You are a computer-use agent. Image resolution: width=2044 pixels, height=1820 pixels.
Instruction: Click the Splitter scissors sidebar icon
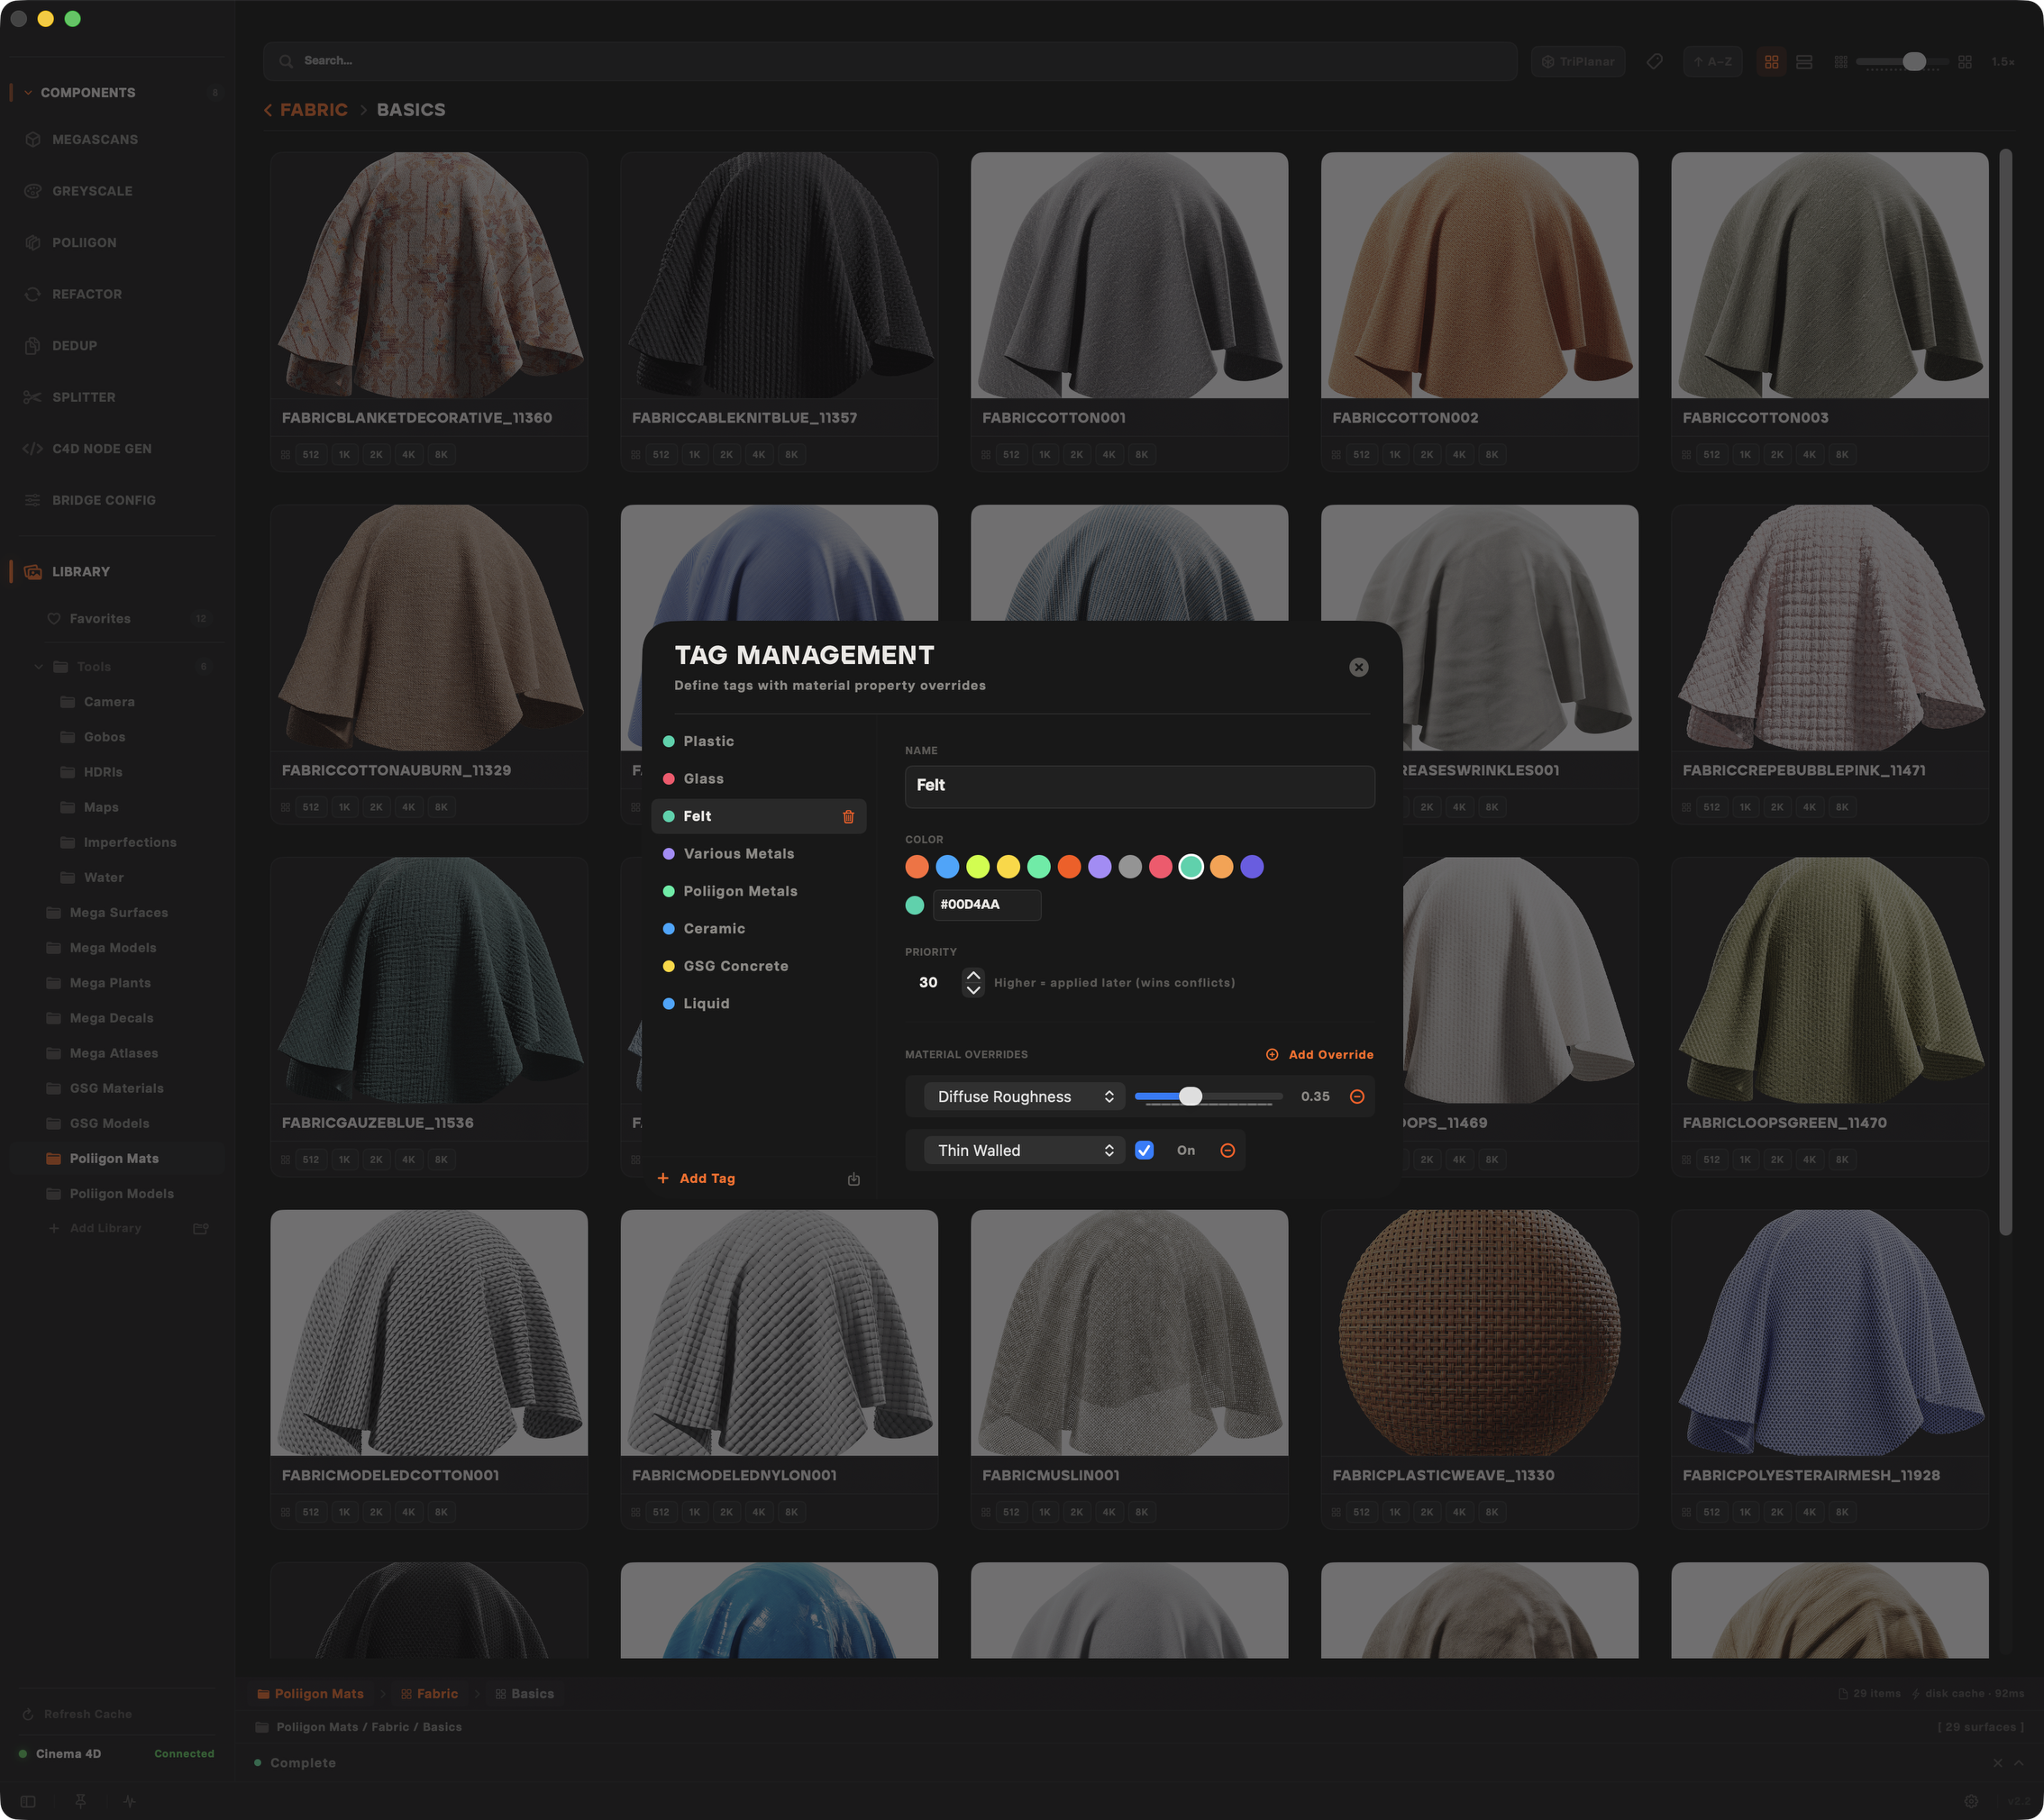pos(32,397)
